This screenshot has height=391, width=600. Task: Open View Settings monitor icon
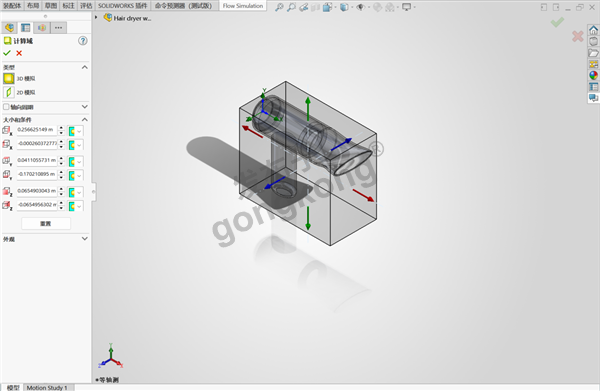click(406, 7)
